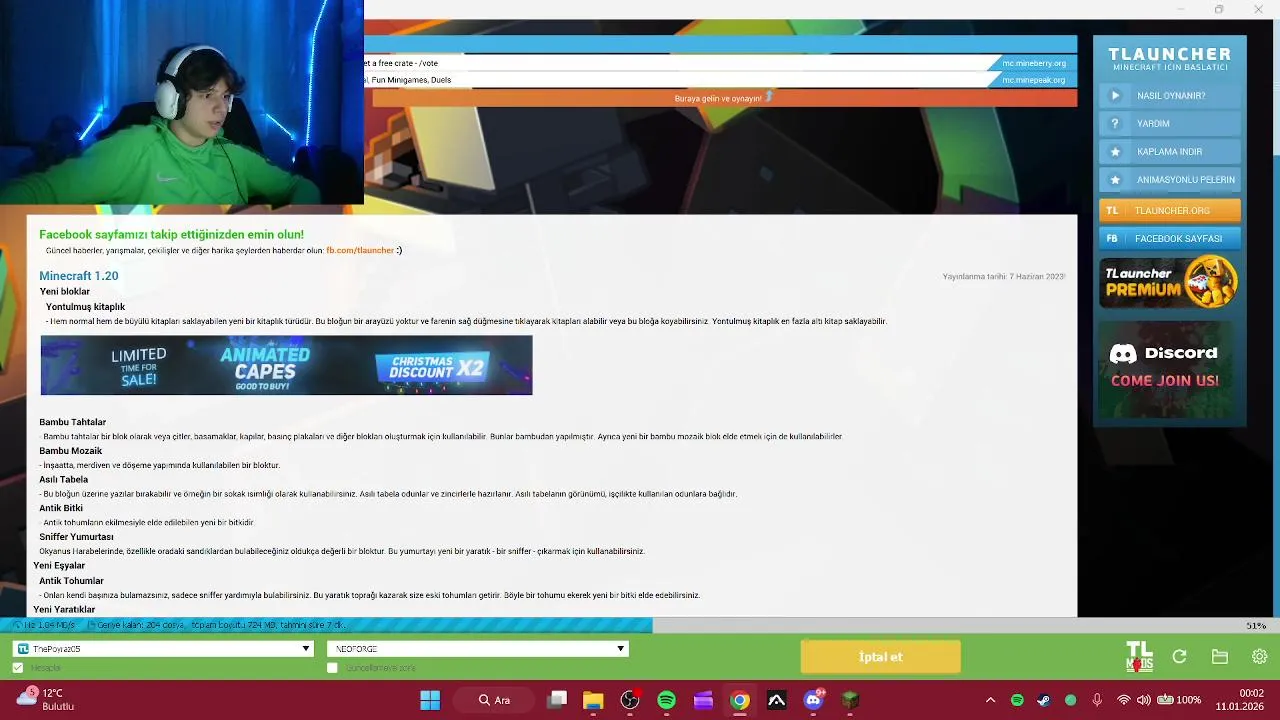Open Spotify from the taskbar

point(666,700)
